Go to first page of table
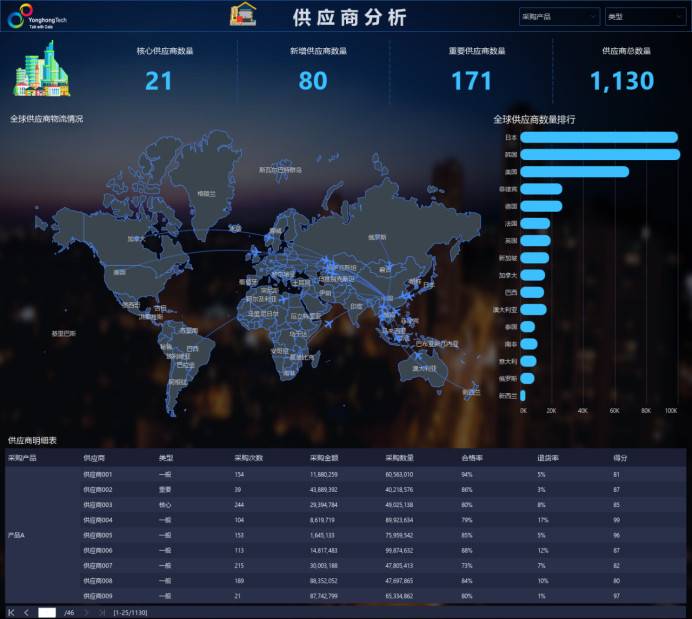The image size is (692, 619). coord(11,611)
